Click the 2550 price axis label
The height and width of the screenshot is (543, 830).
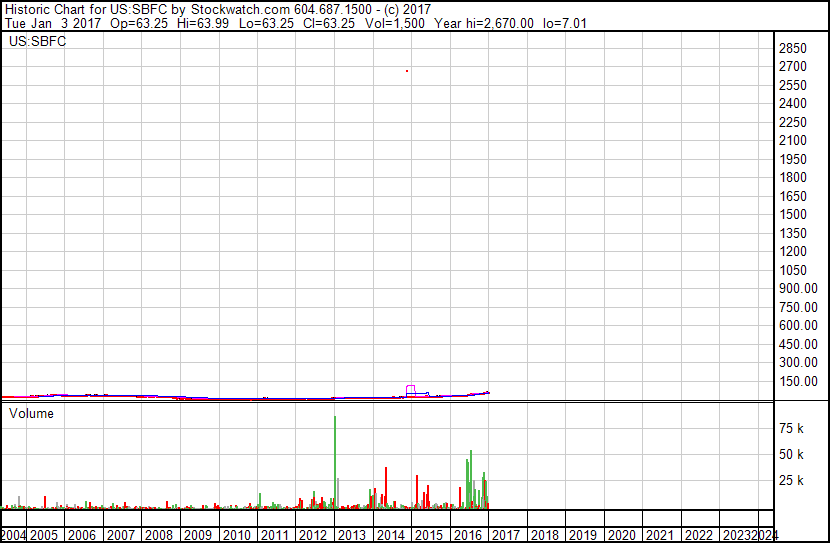[792, 85]
